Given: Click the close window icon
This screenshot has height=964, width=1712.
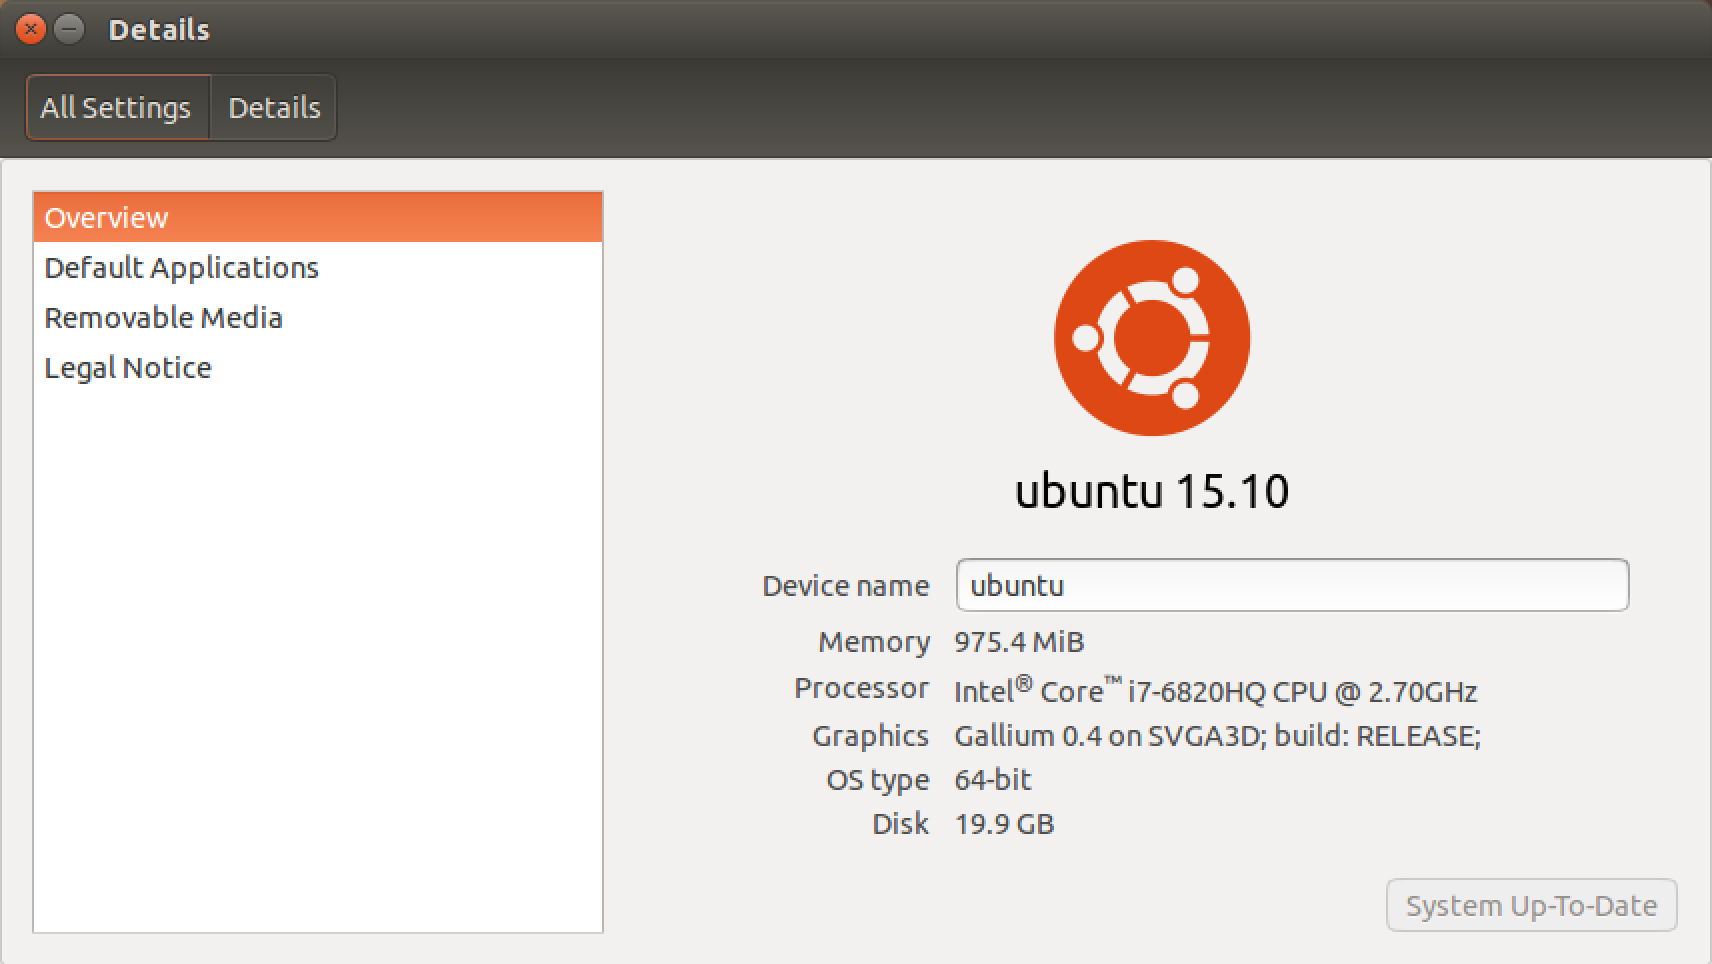Looking at the screenshot, I should pos(30,29).
